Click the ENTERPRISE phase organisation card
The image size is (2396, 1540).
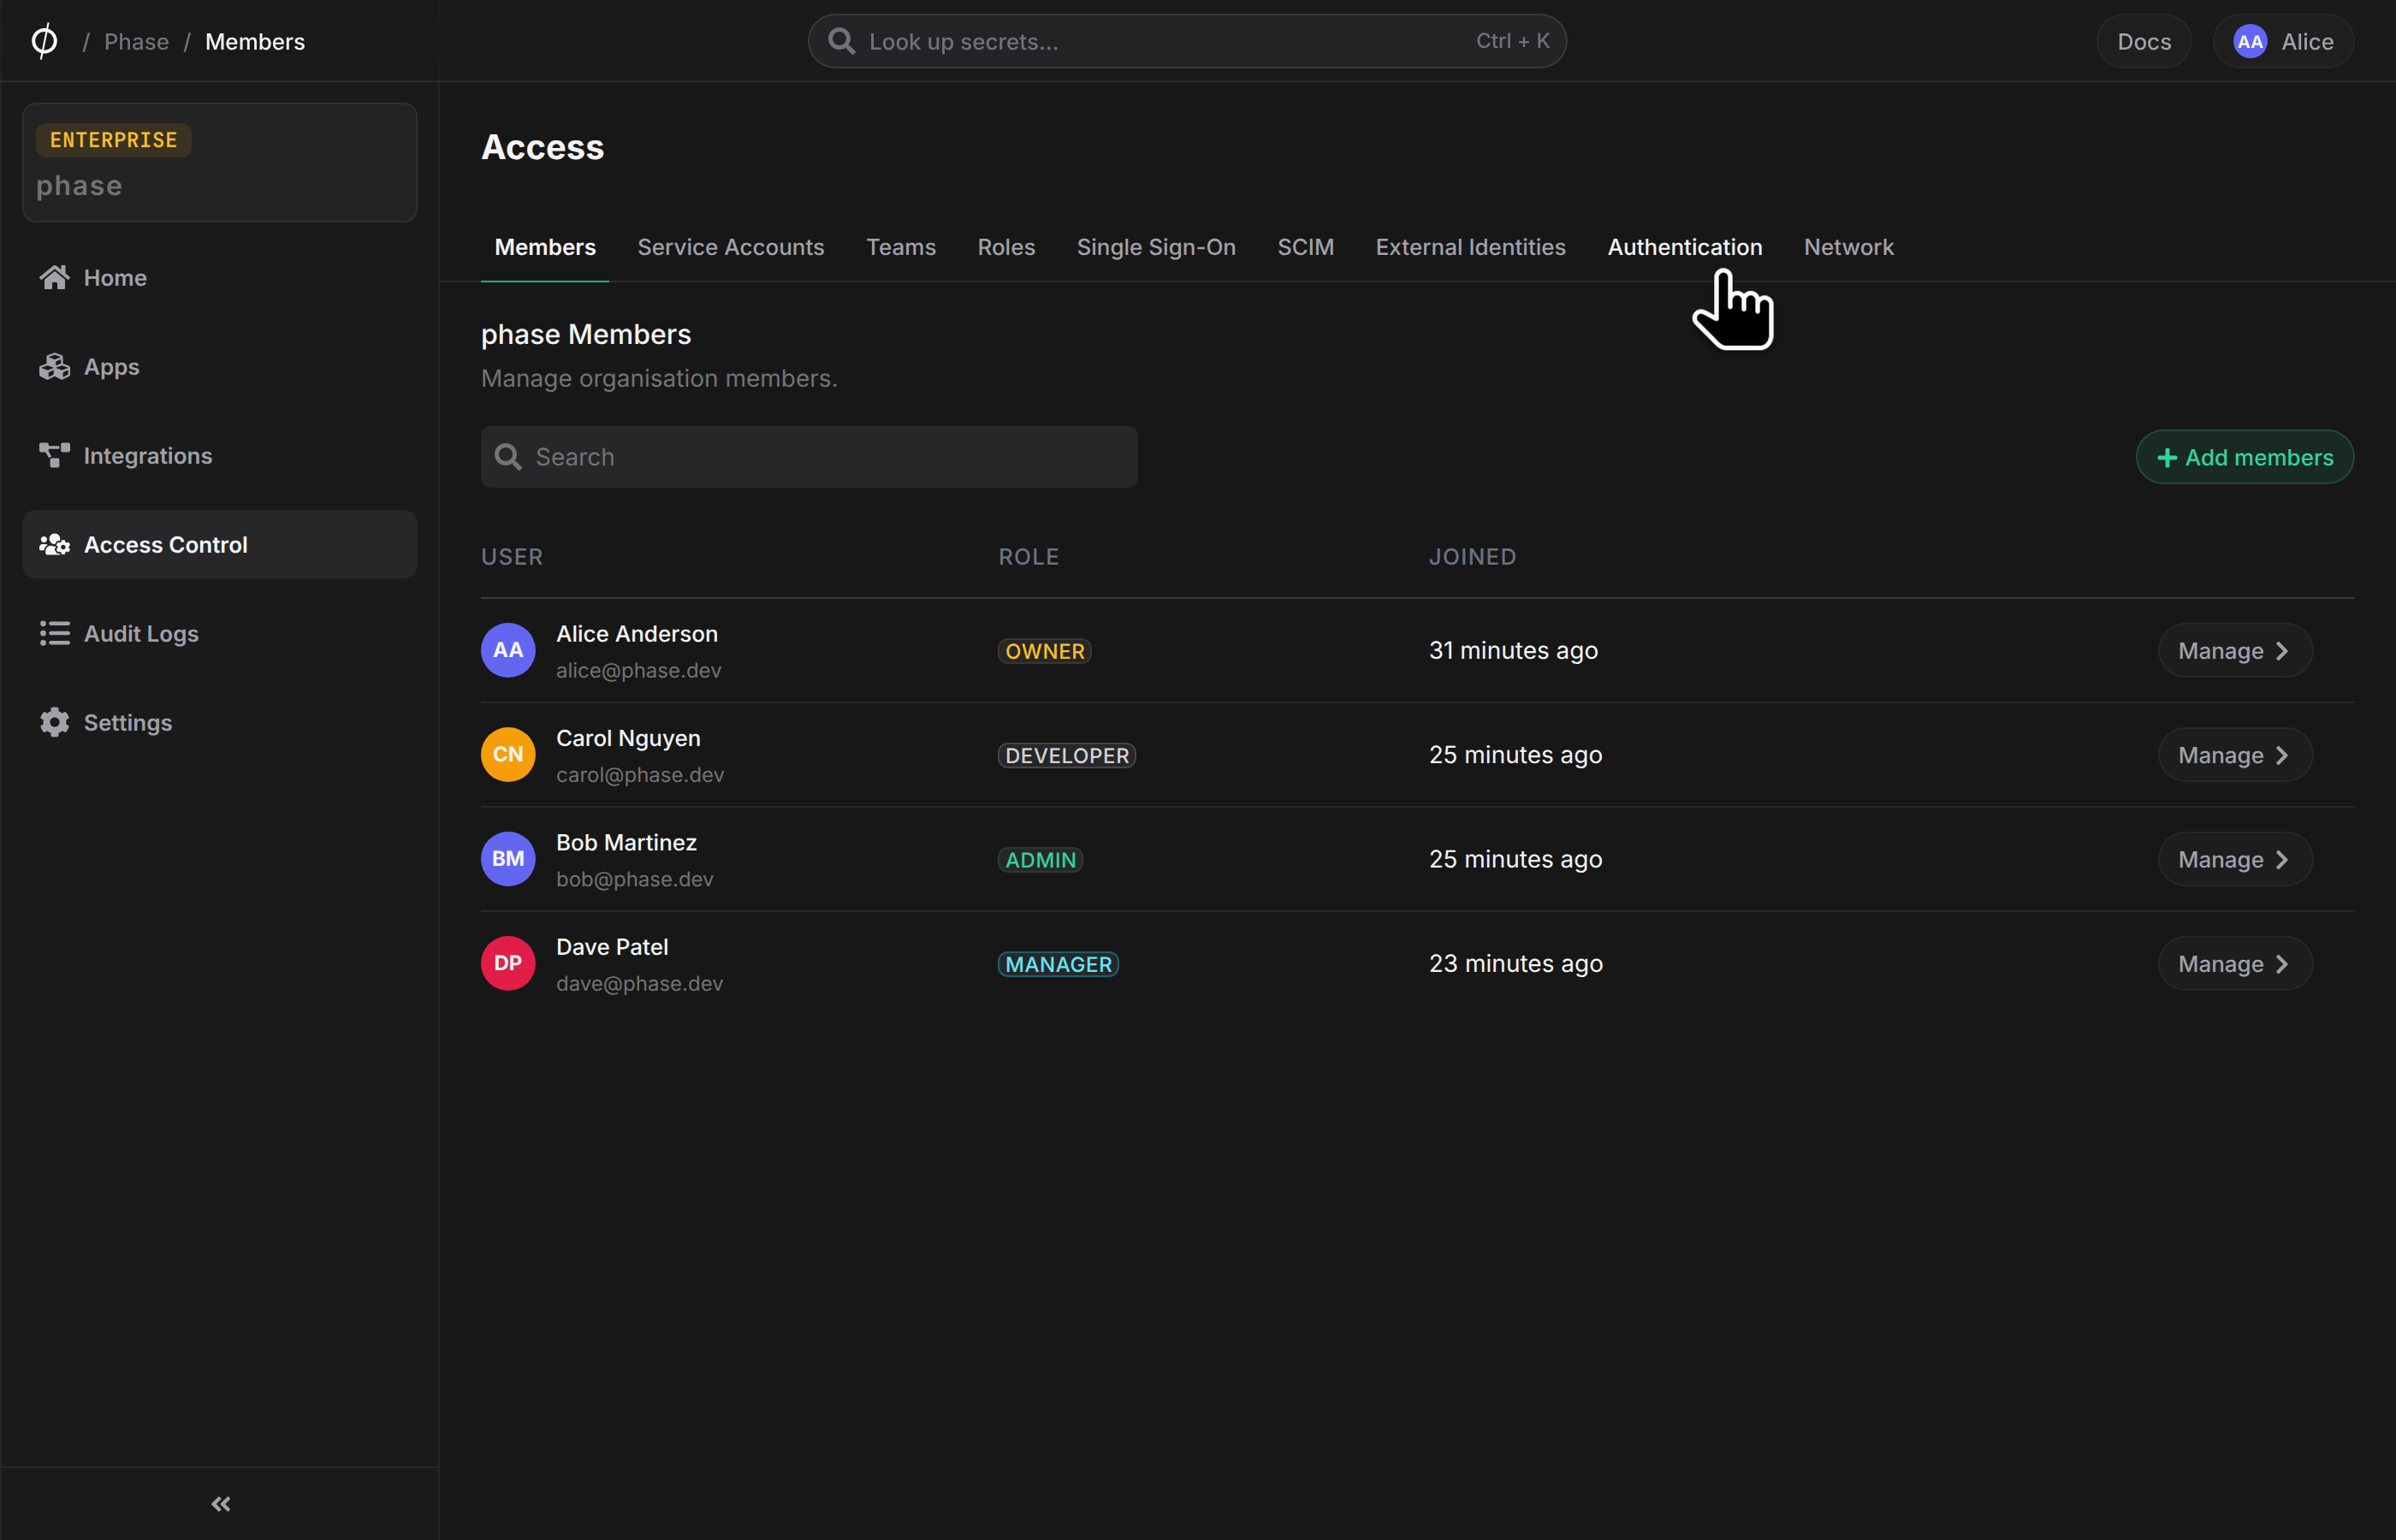point(219,162)
